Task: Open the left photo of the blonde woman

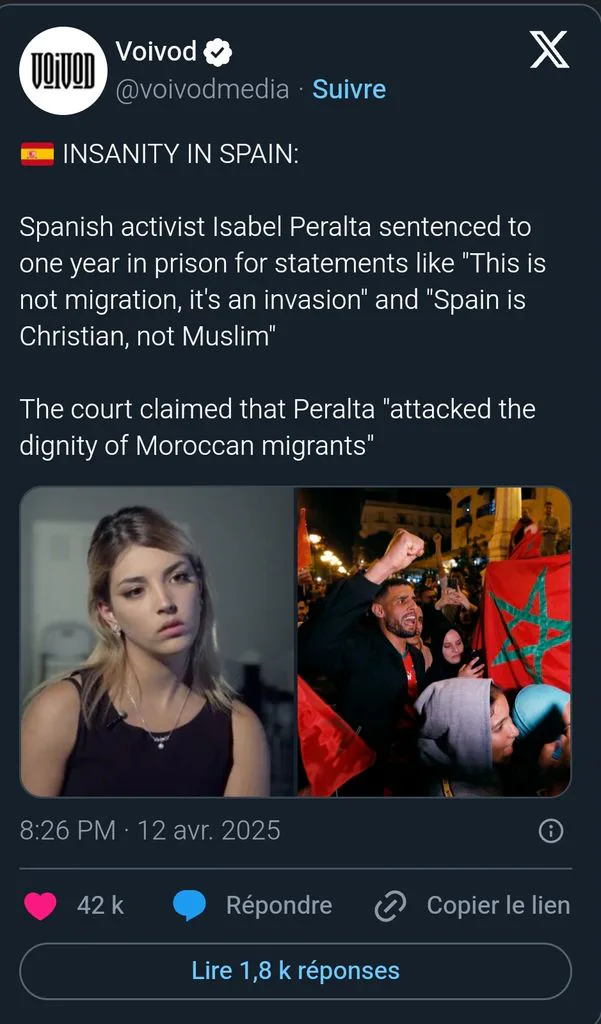Action: (157, 641)
